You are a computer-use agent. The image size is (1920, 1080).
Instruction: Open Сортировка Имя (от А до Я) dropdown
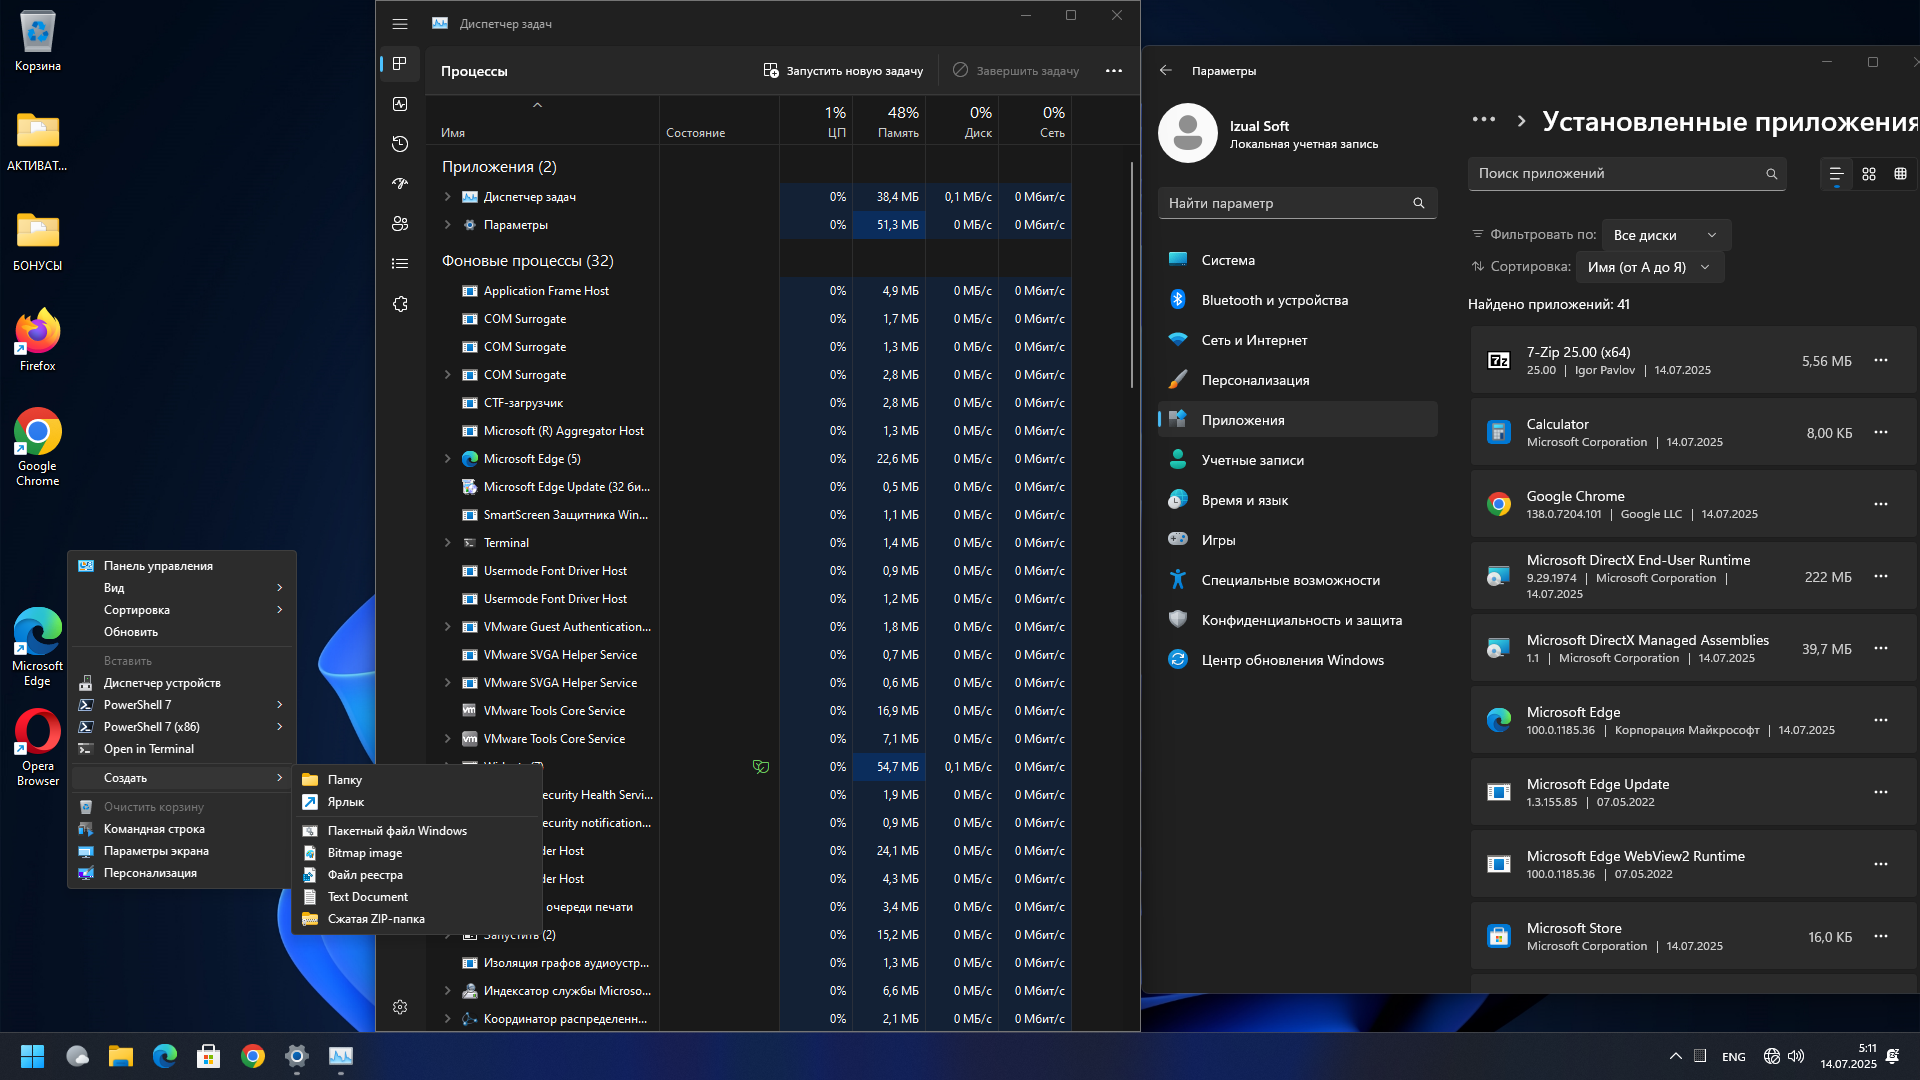[x=1650, y=267]
